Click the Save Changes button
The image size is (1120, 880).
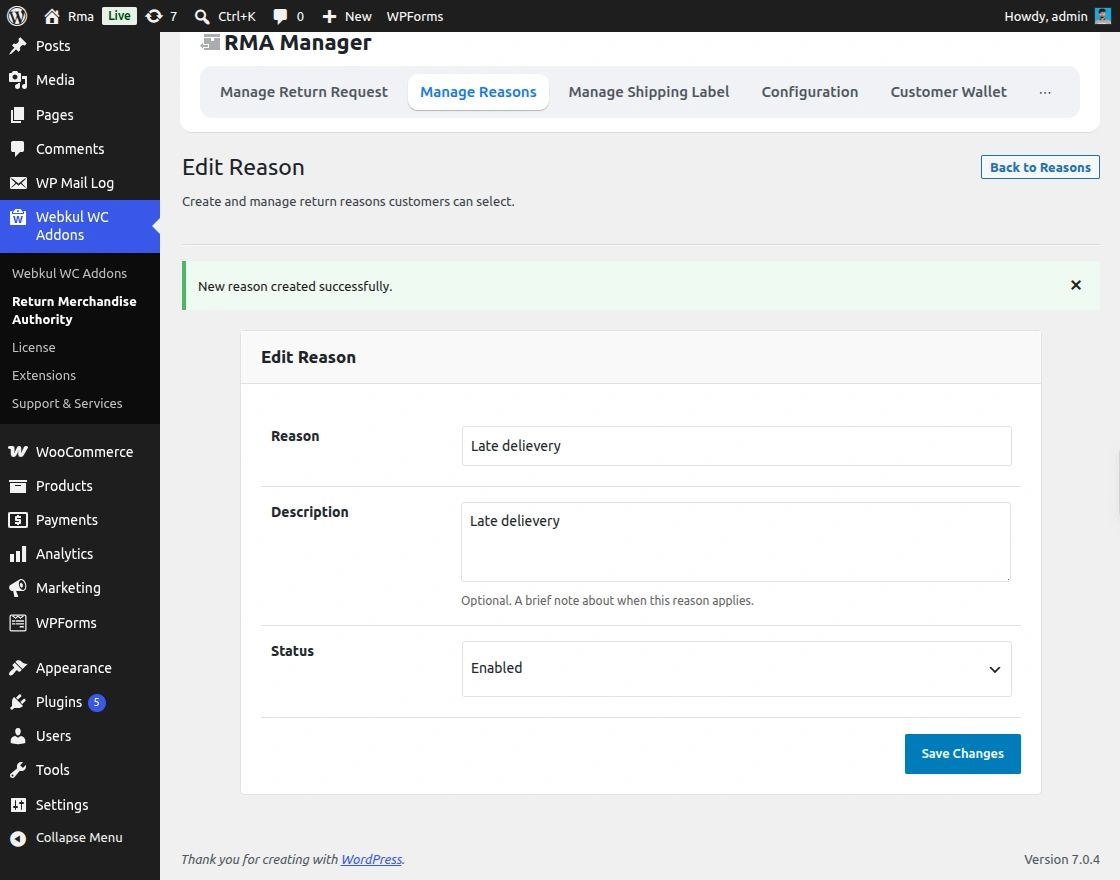[962, 754]
